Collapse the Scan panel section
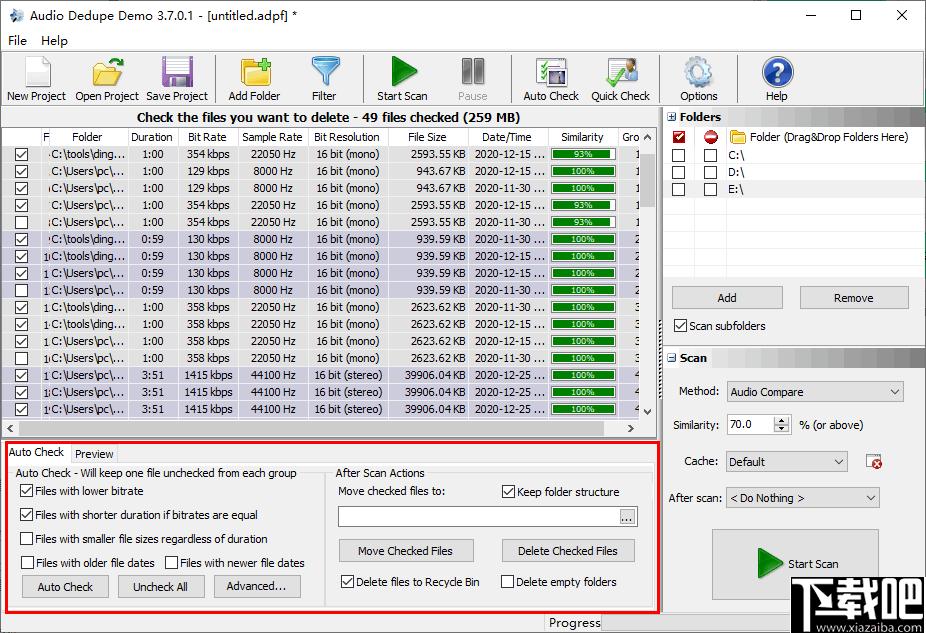Image resolution: width=926 pixels, height=633 pixels. pyautogui.click(x=671, y=358)
